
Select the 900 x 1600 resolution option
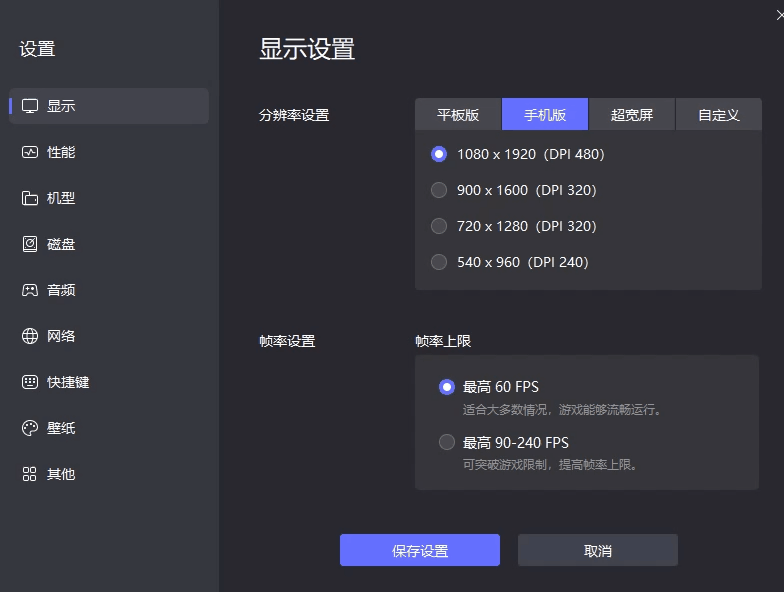(438, 190)
